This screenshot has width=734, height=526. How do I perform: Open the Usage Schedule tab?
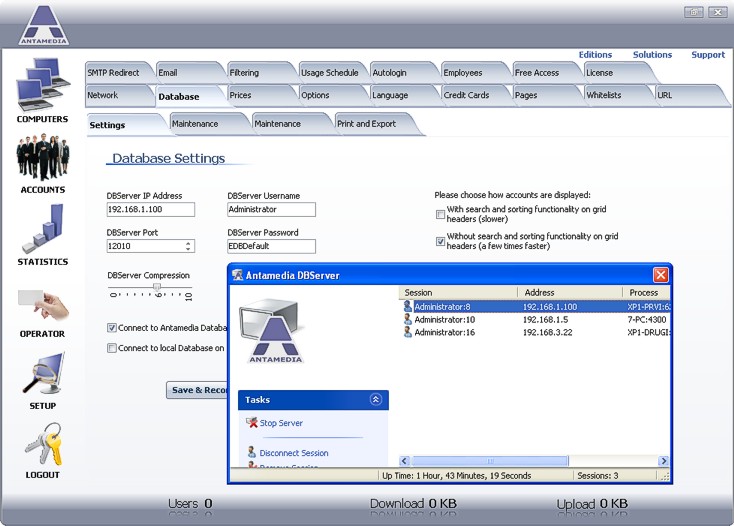(x=330, y=73)
